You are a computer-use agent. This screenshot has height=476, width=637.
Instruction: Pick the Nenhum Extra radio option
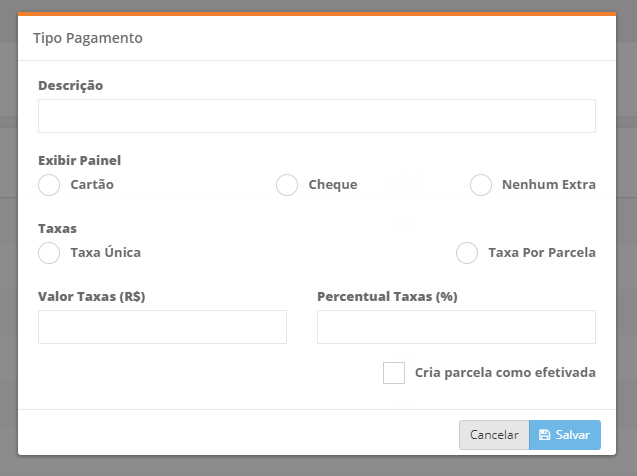coord(481,185)
